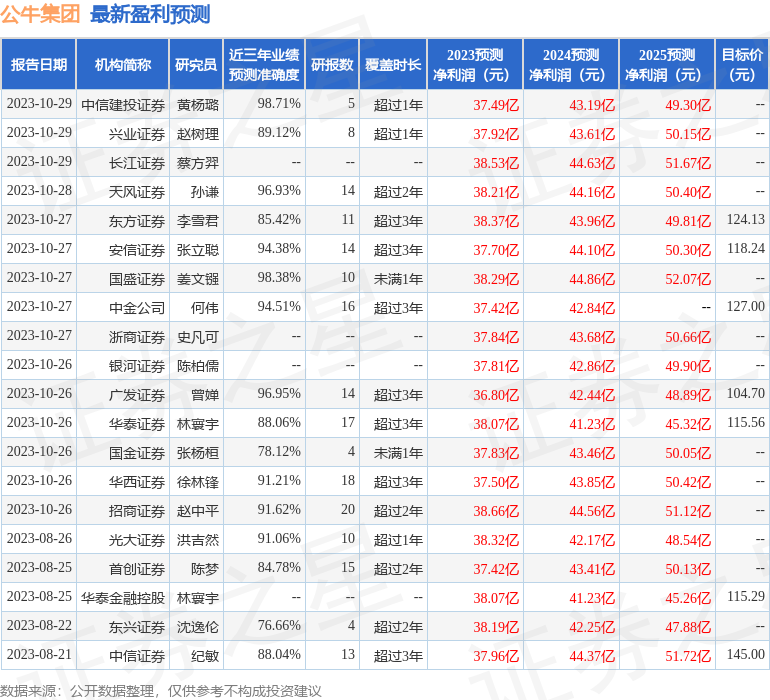Click 2024预测净利润 column header
The width and height of the screenshot is (770, 700).
pyautogui.click(x=571, y=64)
